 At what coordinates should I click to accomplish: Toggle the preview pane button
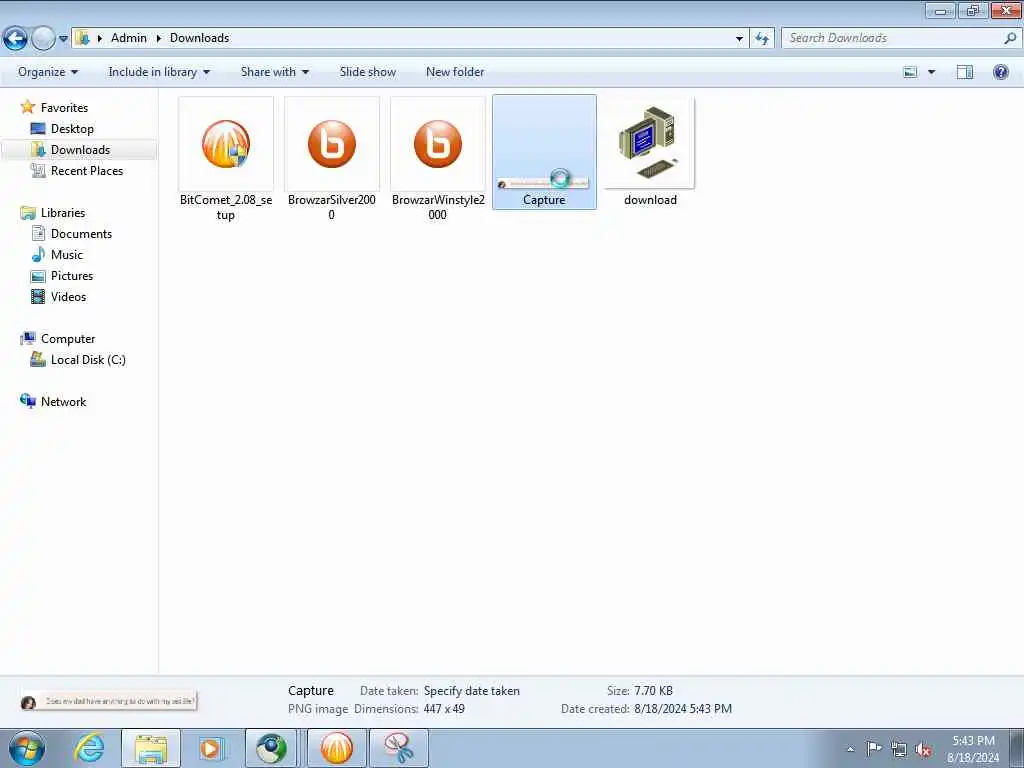[x=965, y=72]
